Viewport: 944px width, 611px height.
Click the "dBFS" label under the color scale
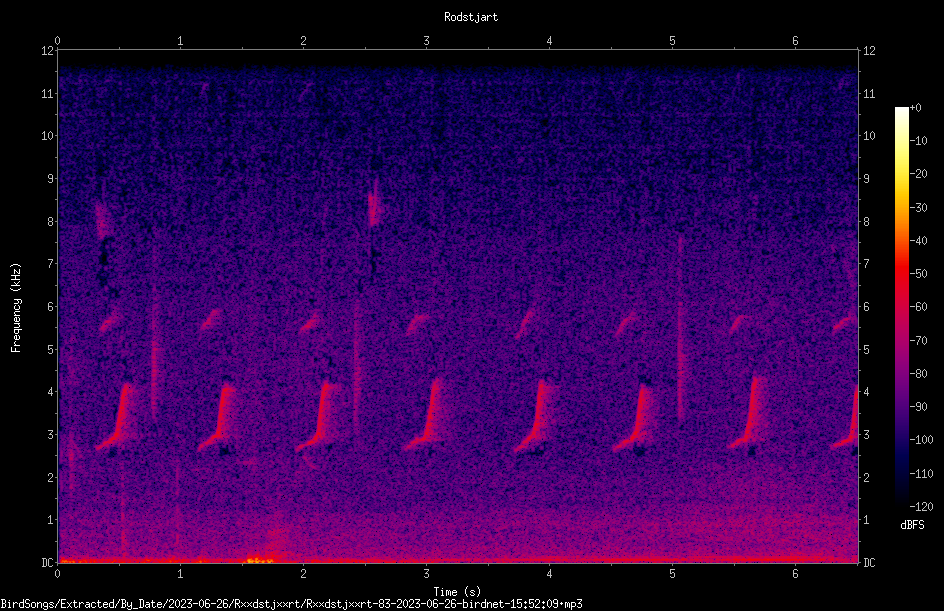click(912, 525)
